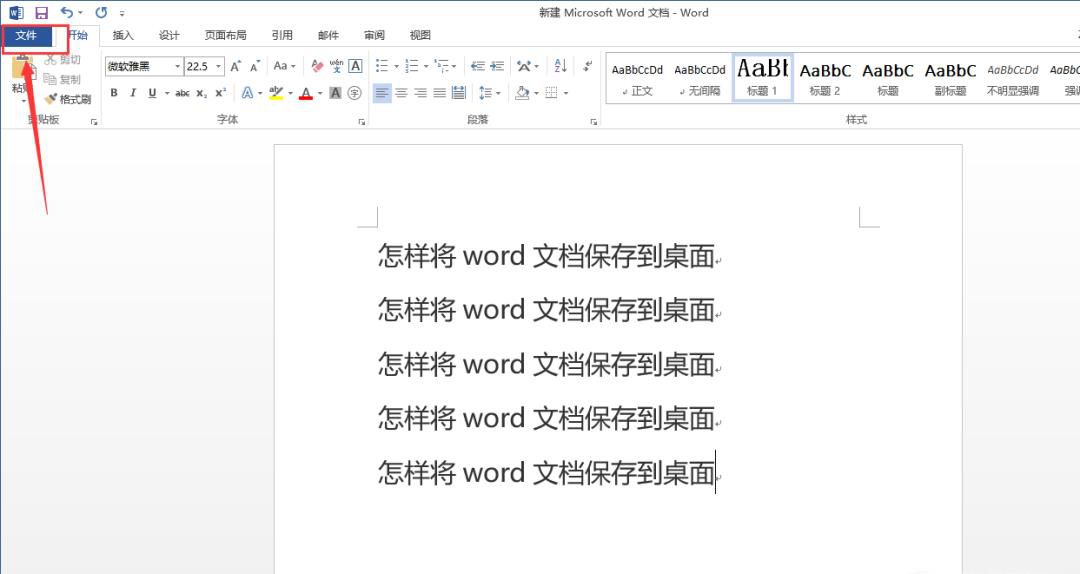Switch to the 设计 (Design) tab
The height and width of the screenshot is (574, 1080).
pyautogui.click(x=169, y=35)
